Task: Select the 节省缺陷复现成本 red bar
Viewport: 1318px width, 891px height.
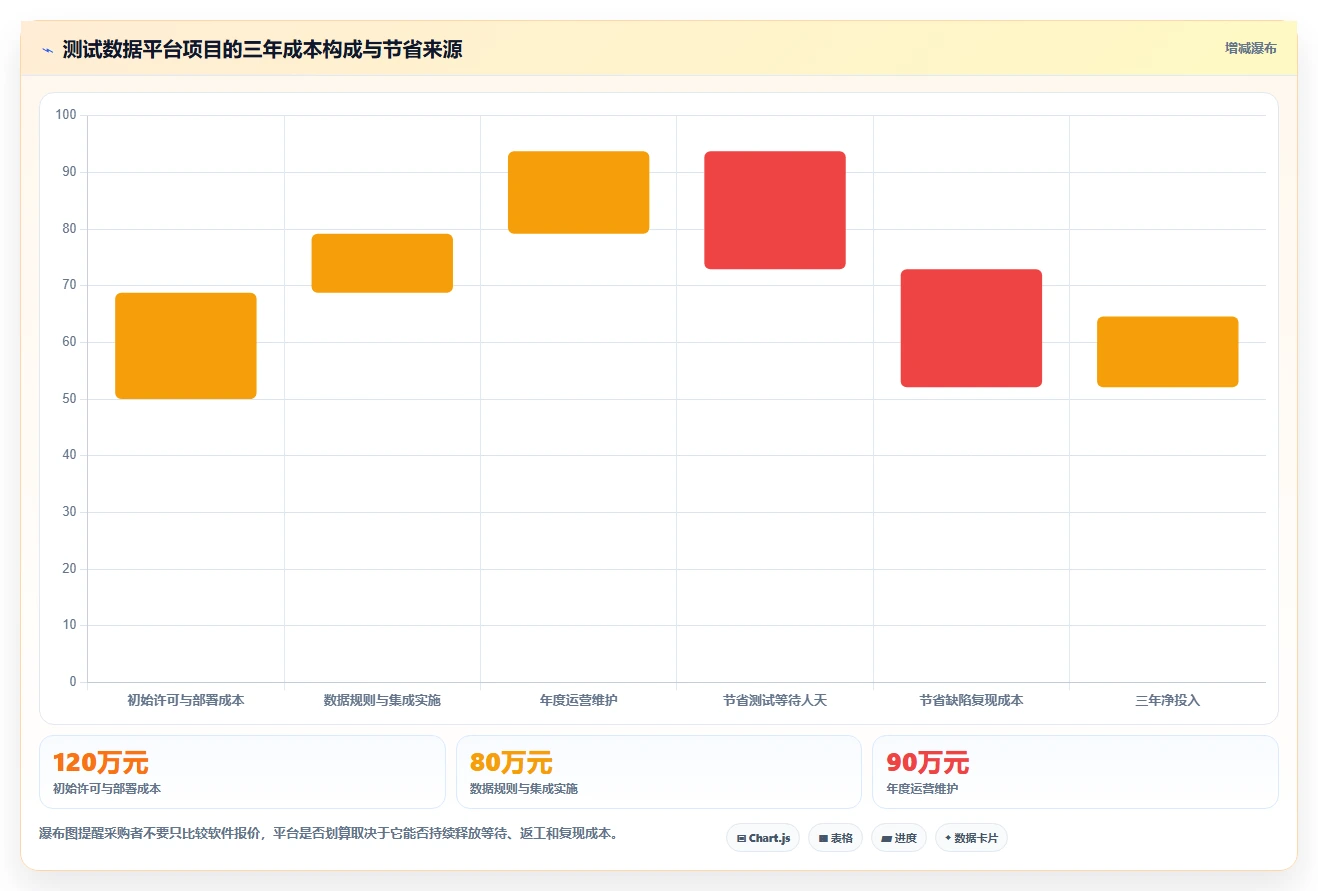Action: pyautogui.click(x=971, y=328)
